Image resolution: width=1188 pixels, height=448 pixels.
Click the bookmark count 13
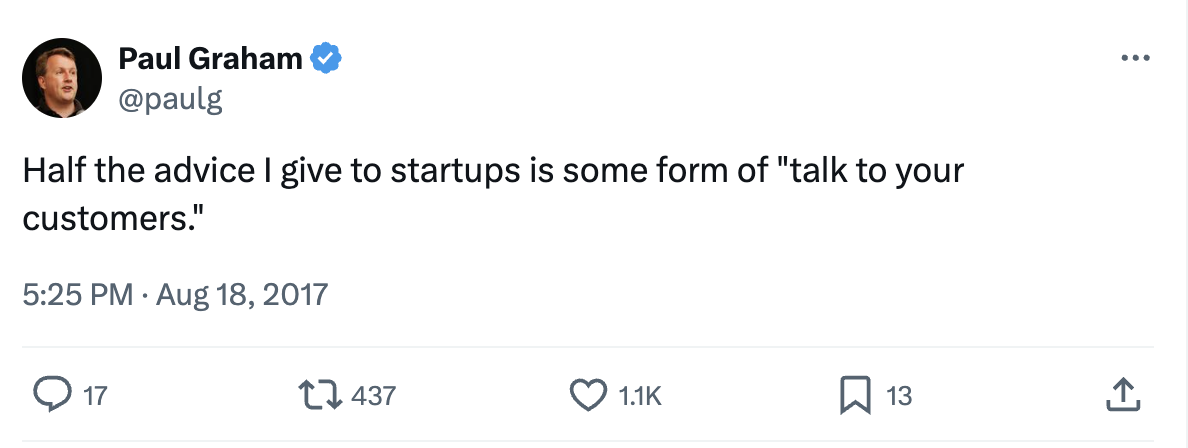pyautogui.click(x=899, y=396)
